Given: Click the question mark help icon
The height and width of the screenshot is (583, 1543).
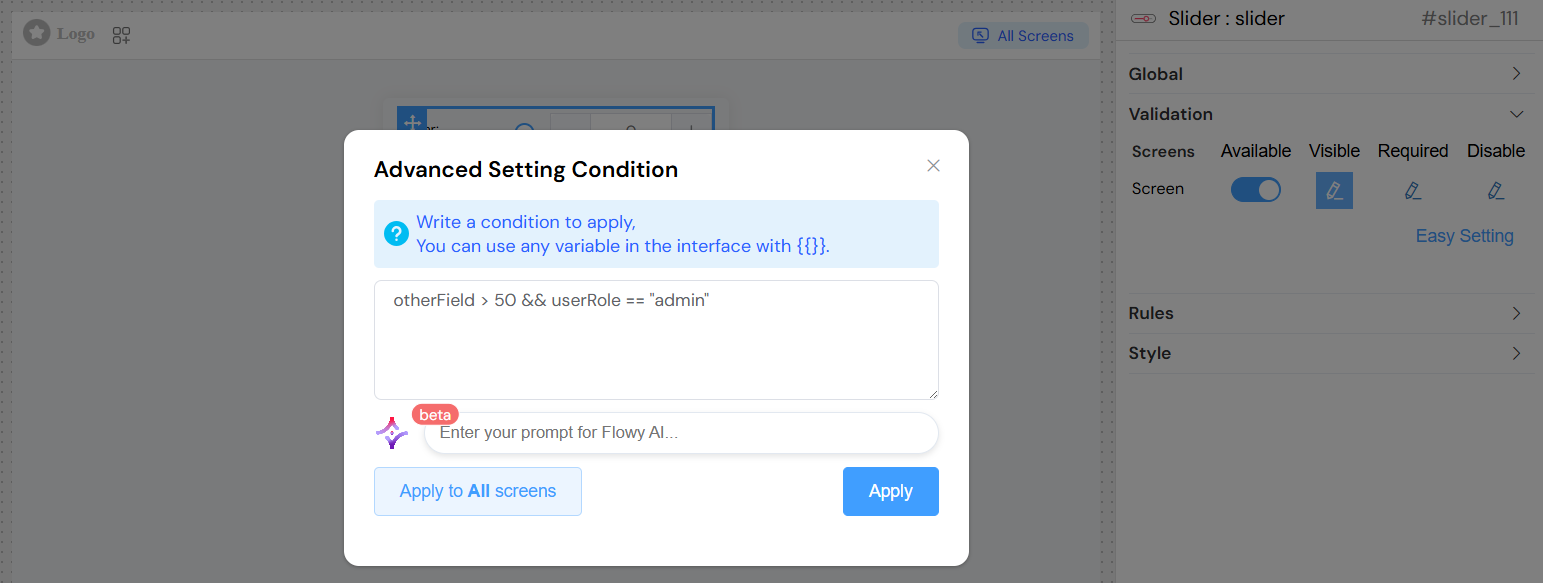Looking at the screenshot, I should pos(397,233).
